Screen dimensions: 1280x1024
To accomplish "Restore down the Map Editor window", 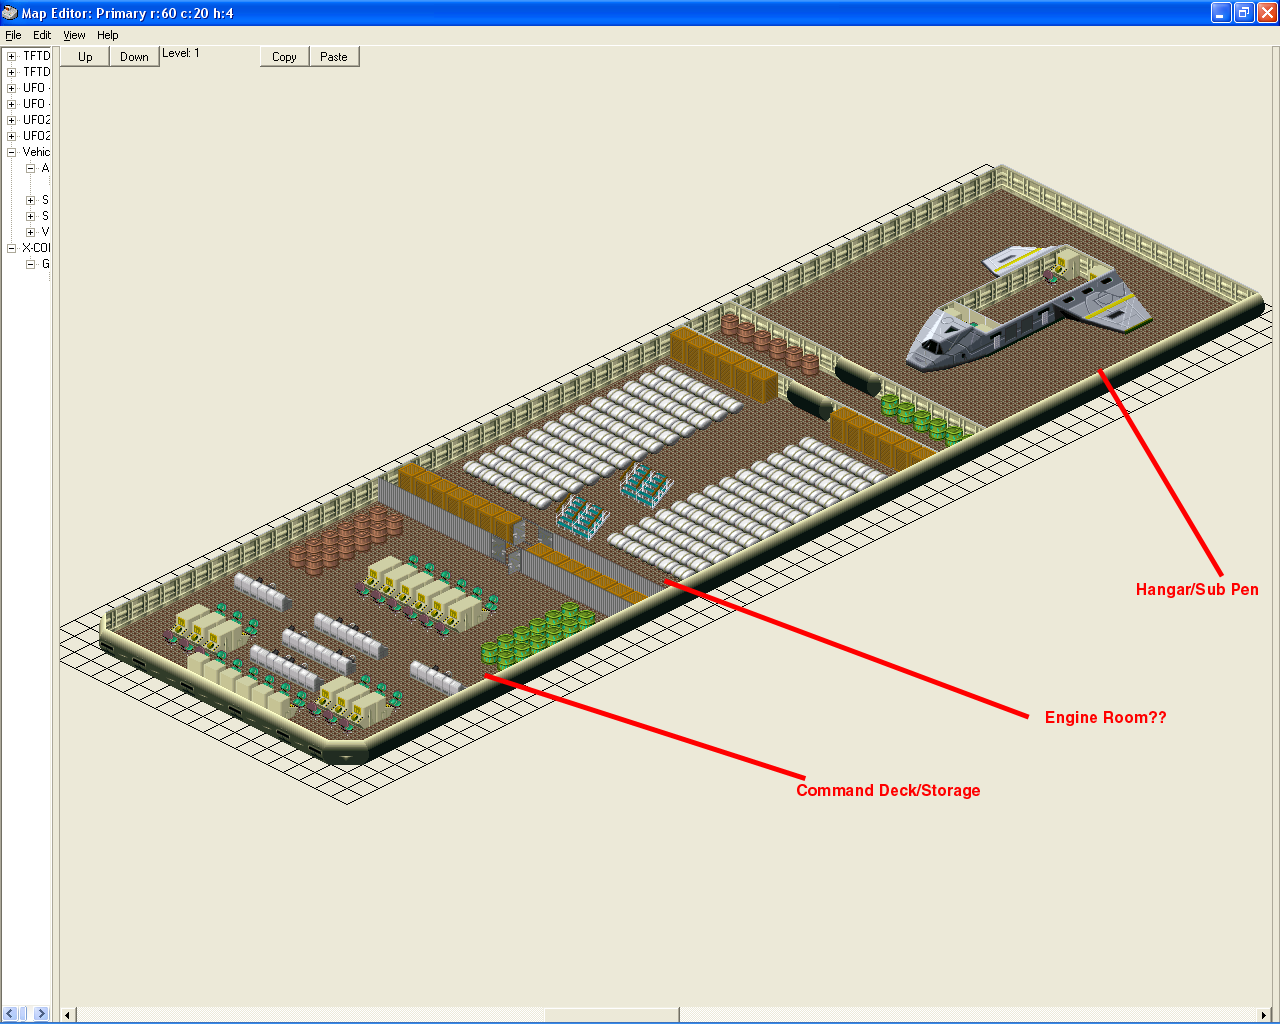I will [x=1244, y=13].
